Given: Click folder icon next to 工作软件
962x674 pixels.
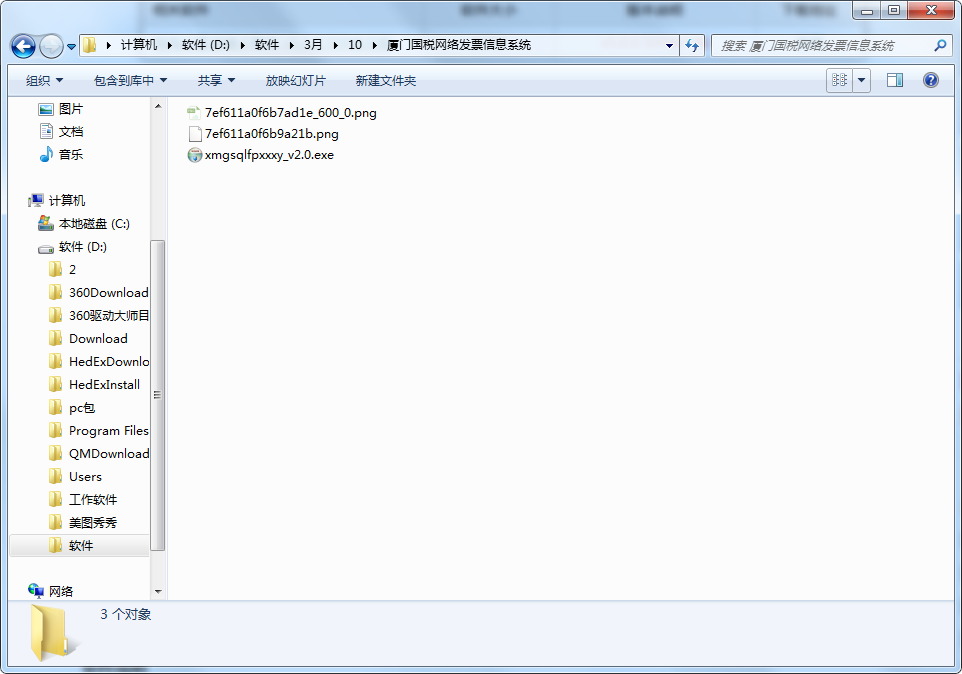Looking at the screenshot, I should coord(56,499).
